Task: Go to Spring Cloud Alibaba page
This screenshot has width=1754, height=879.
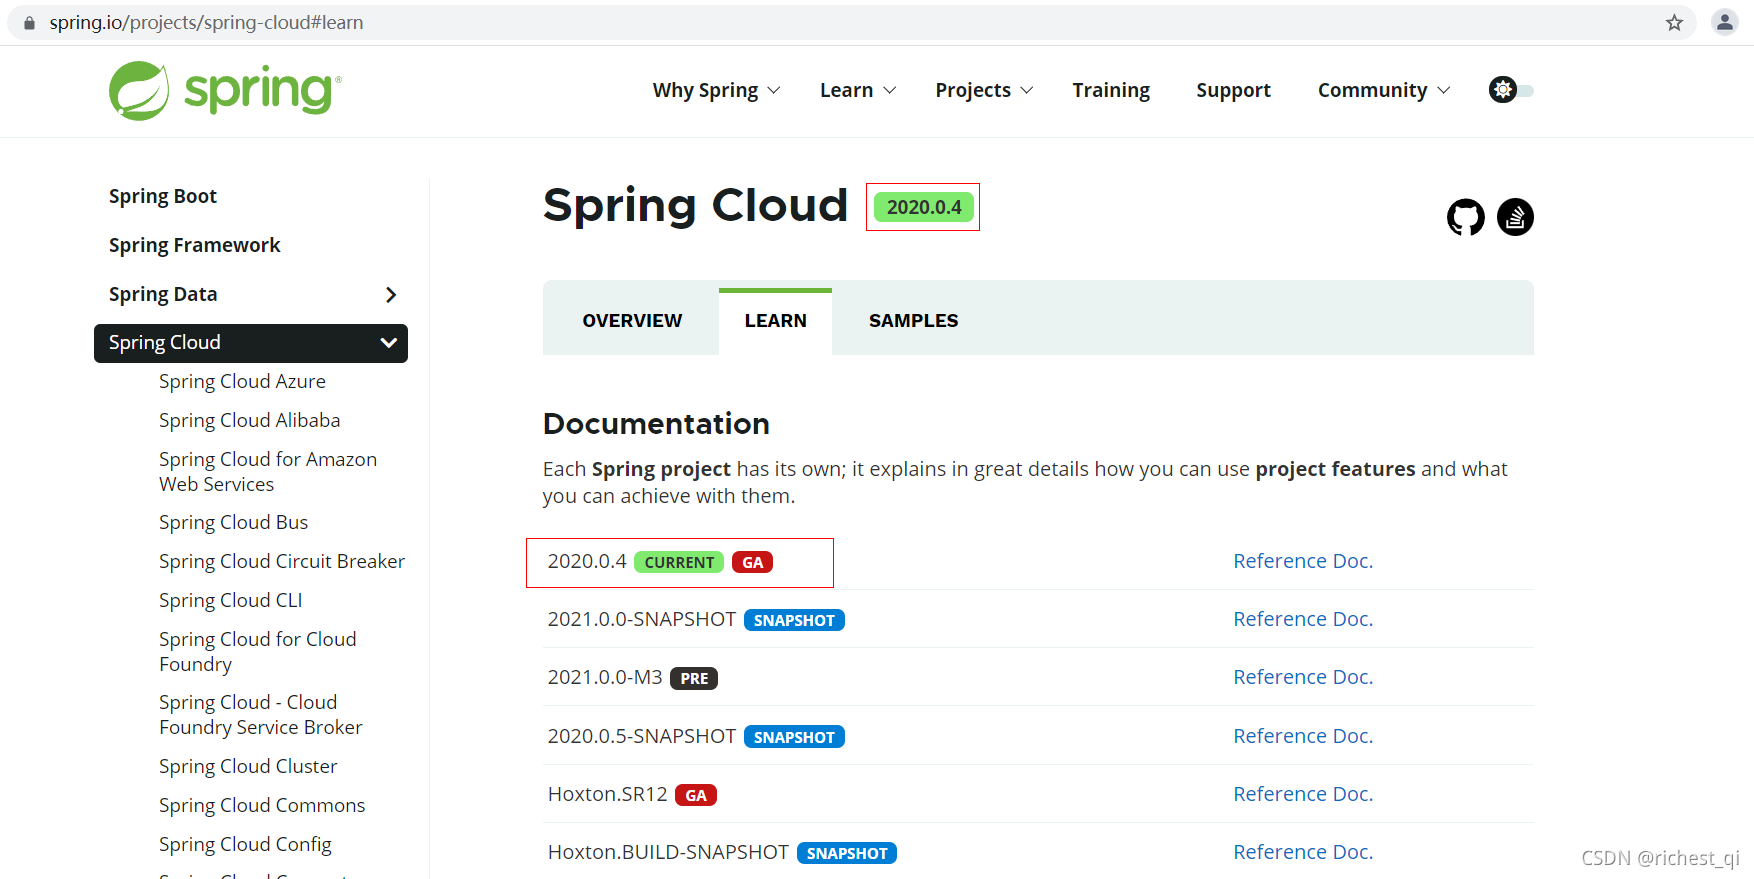Action: click(249, 420)
